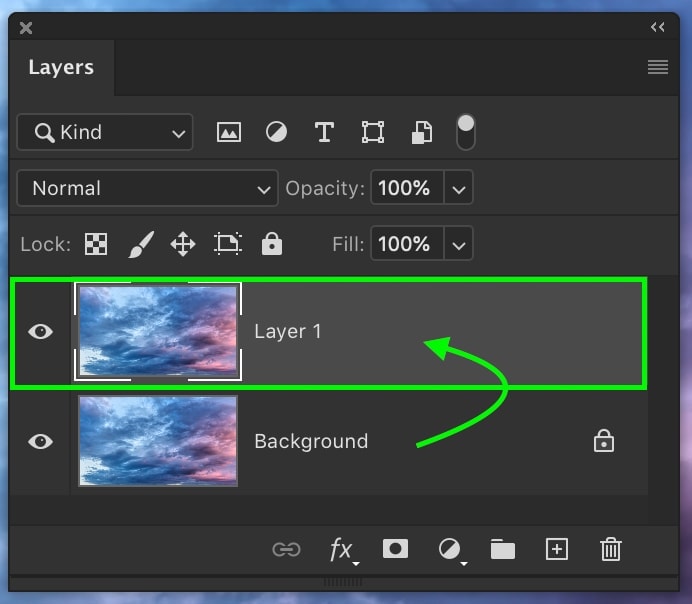Filter for adjustment layers icon
The width and height of the screenshot is (692, 604).
276,132
